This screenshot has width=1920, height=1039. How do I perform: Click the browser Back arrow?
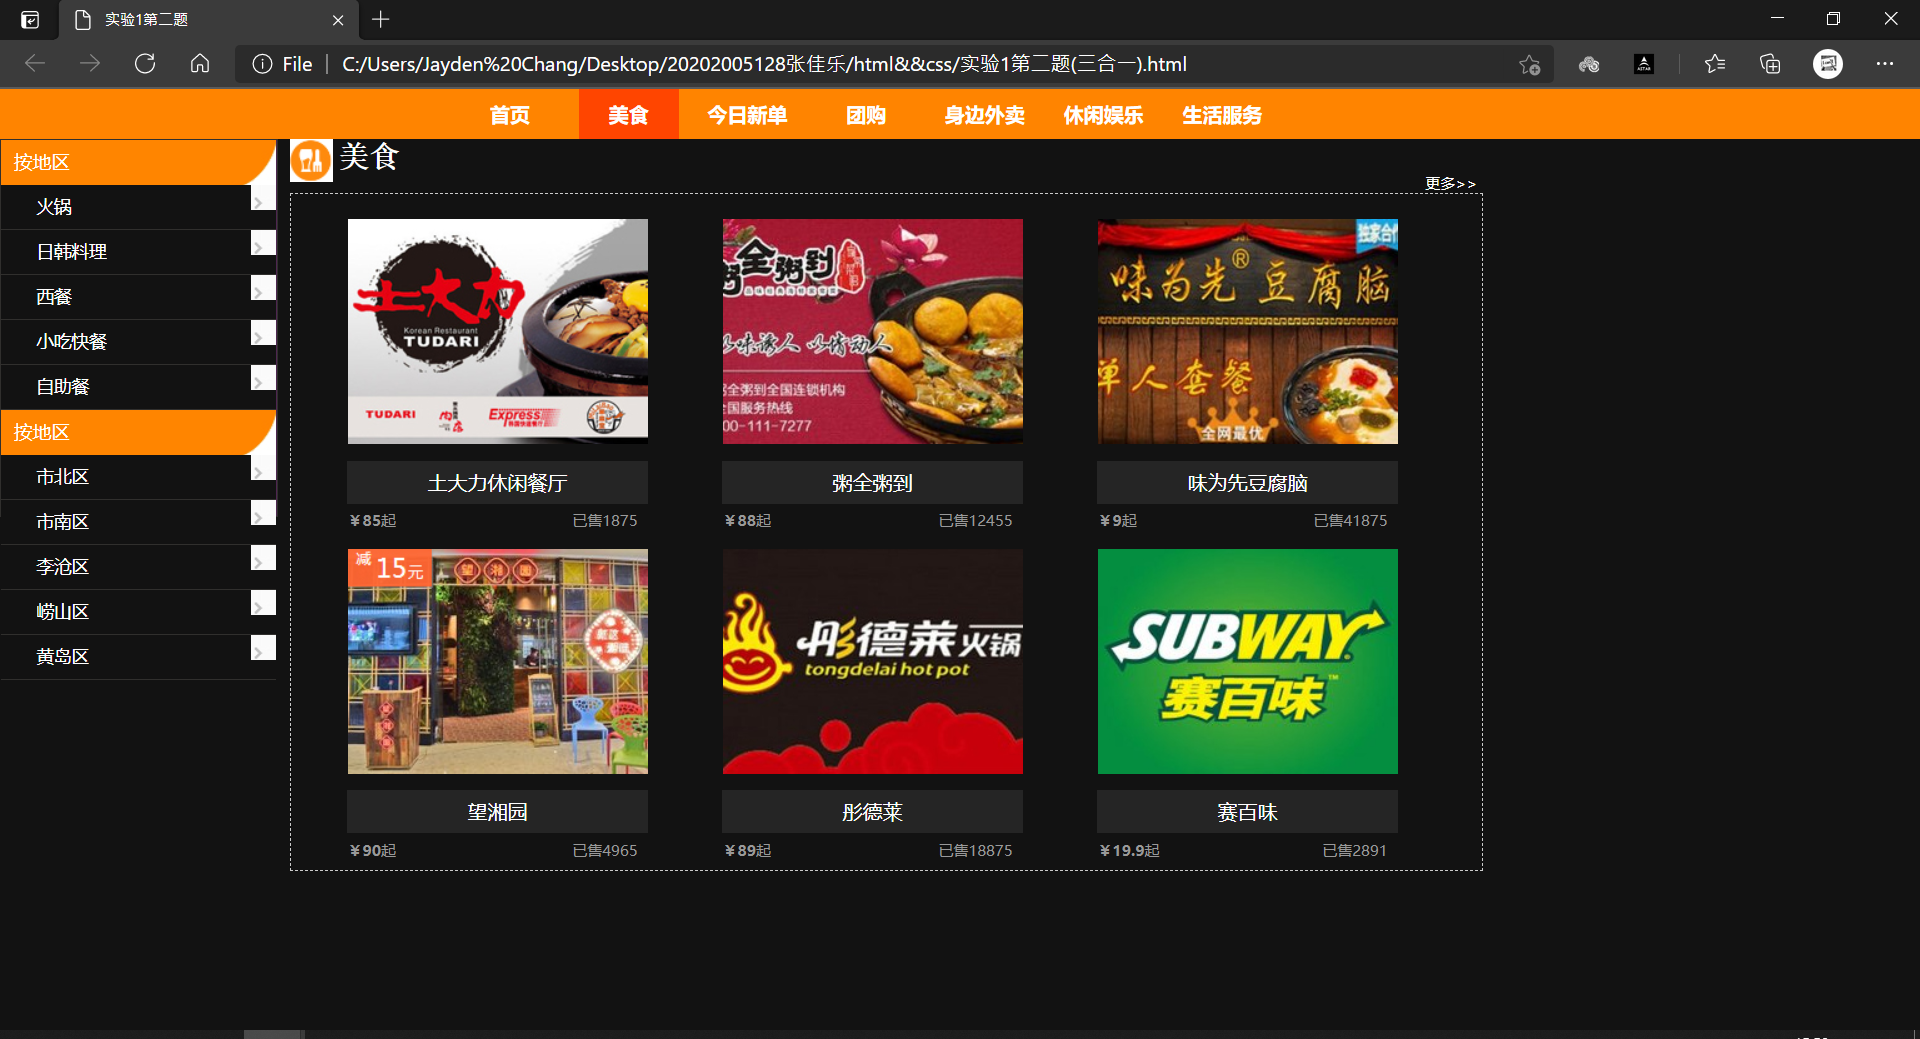(x=35, y=64)
